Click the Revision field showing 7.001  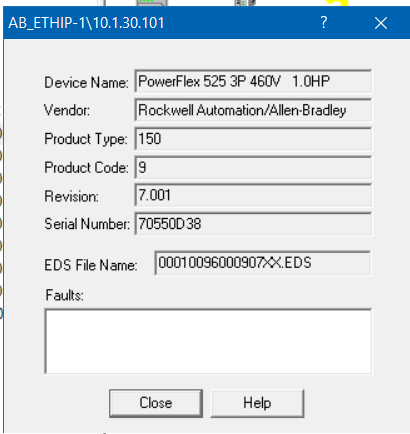click(x=253, y=195)
